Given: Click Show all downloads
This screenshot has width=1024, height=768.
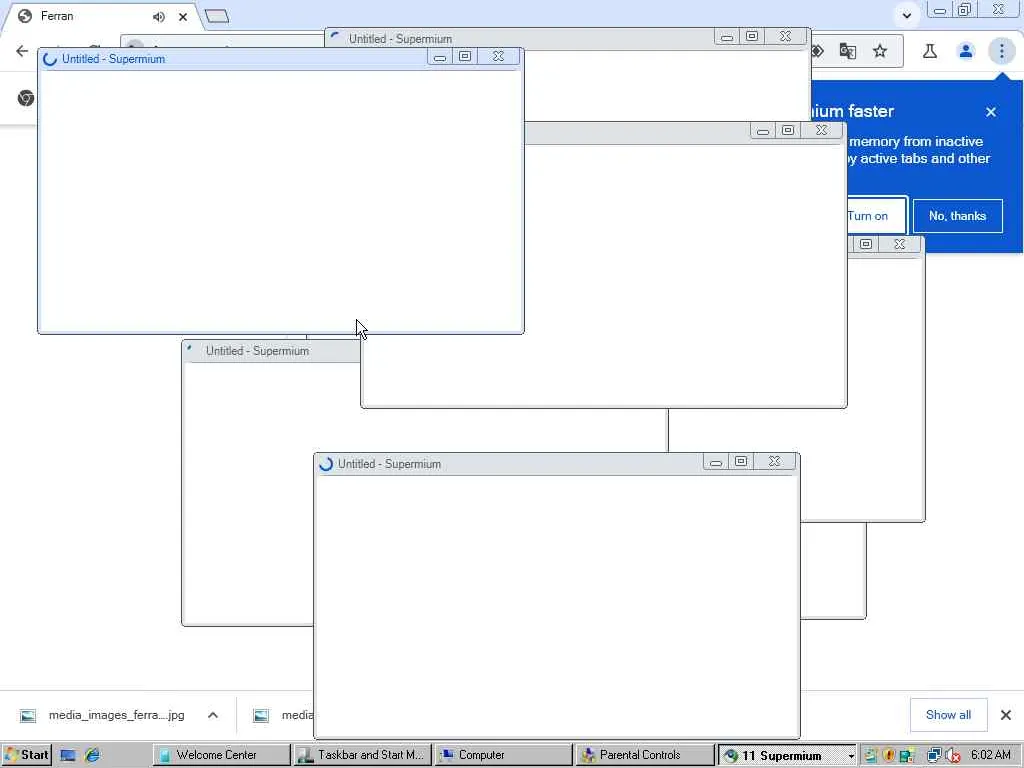Looking at the screenshot, I should 948,715.
